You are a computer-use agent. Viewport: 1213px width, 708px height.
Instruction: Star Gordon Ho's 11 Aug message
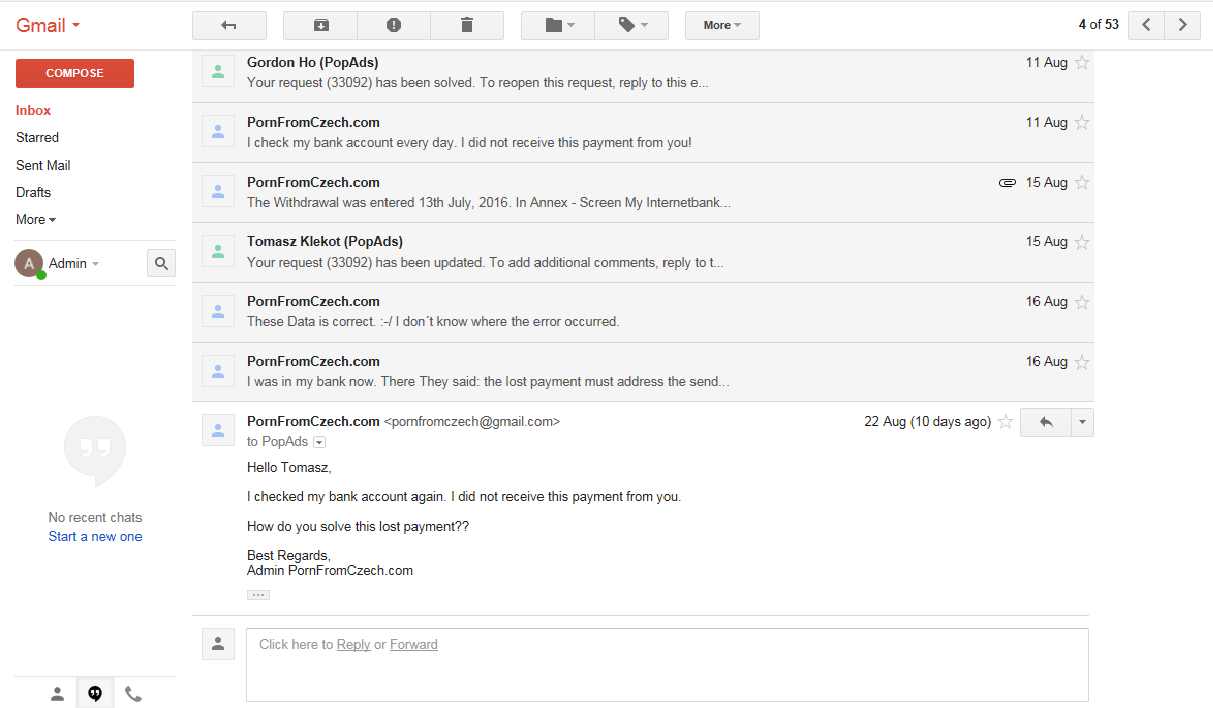tap(1082, 63)
